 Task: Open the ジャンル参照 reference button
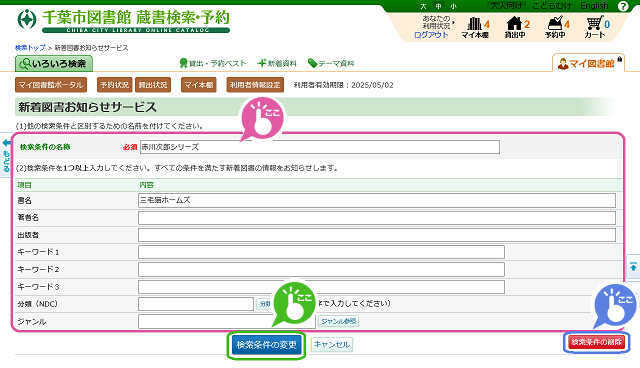pos(338,321)
